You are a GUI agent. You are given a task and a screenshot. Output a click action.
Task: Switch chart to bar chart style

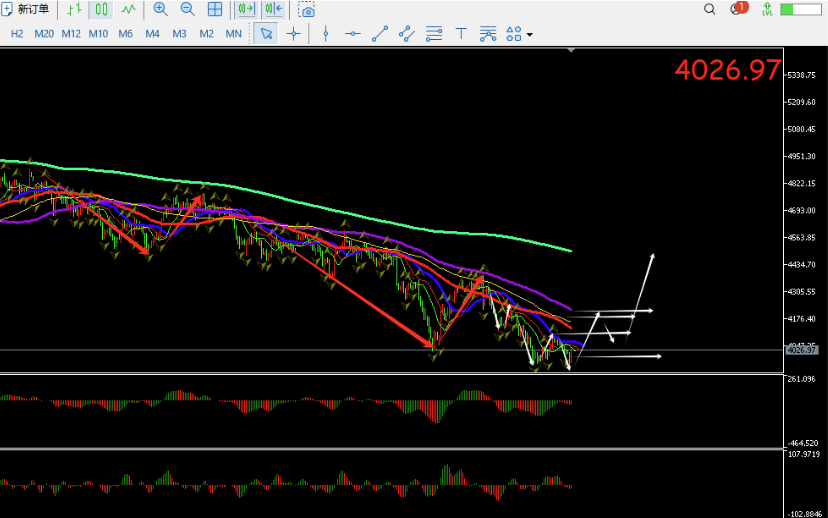click(74, 9)
